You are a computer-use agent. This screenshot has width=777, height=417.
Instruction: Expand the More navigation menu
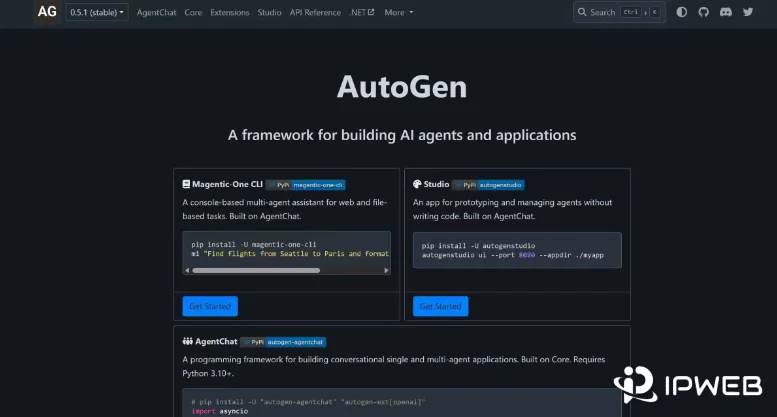point(398,12)
